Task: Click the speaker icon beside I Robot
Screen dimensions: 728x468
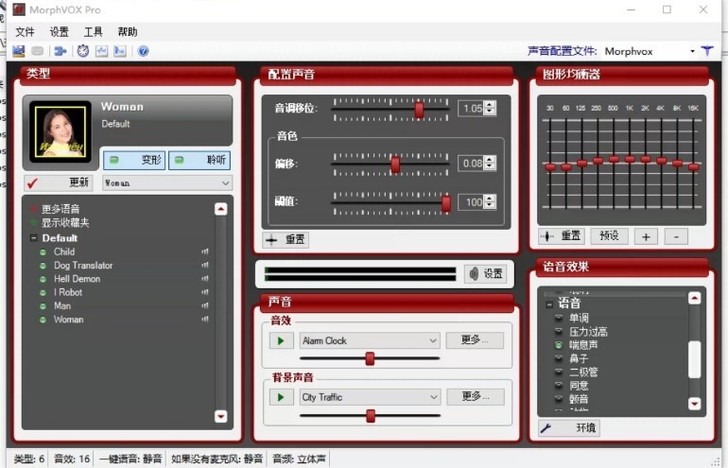Action: (205, 292)
